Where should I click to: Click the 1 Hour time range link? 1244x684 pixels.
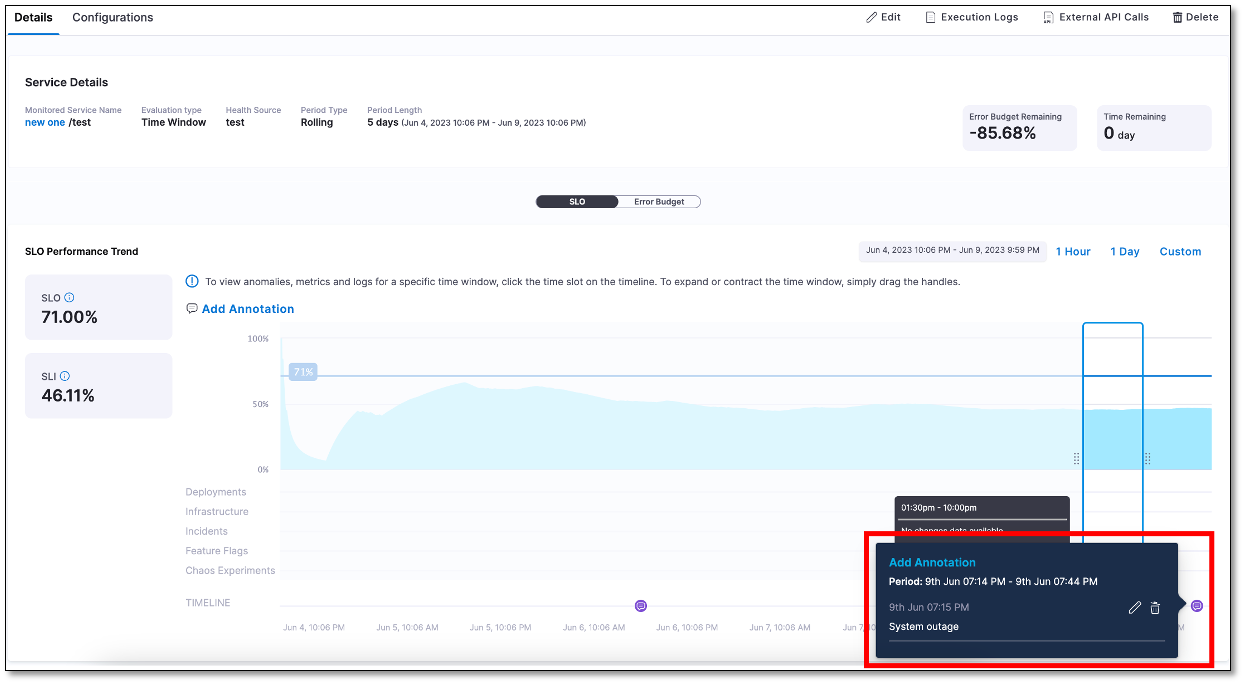[x=1072, y=251]
